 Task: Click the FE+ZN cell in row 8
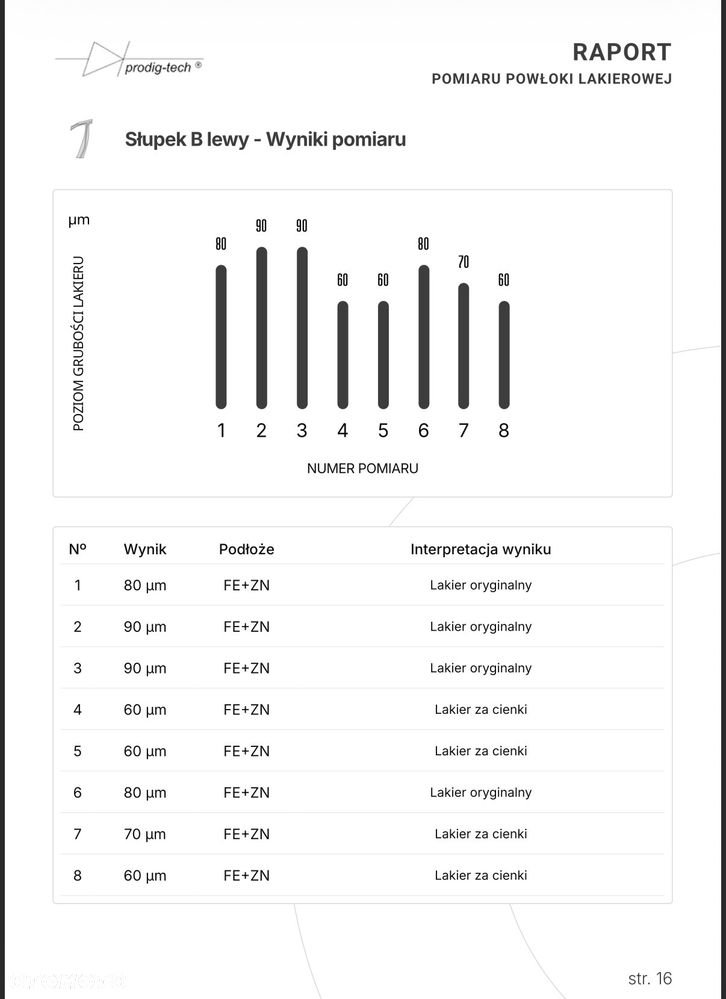click(246, 875)
